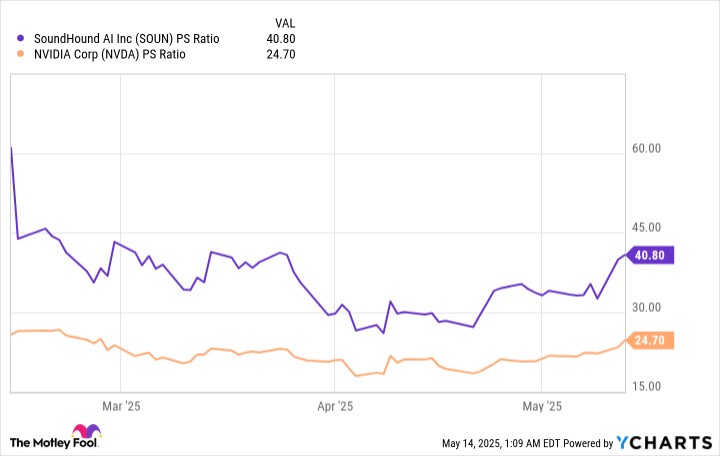Click the 45.00 y-axis label
Image resolution: width=720 pixels, height=456 pixels.
point(647,227)
